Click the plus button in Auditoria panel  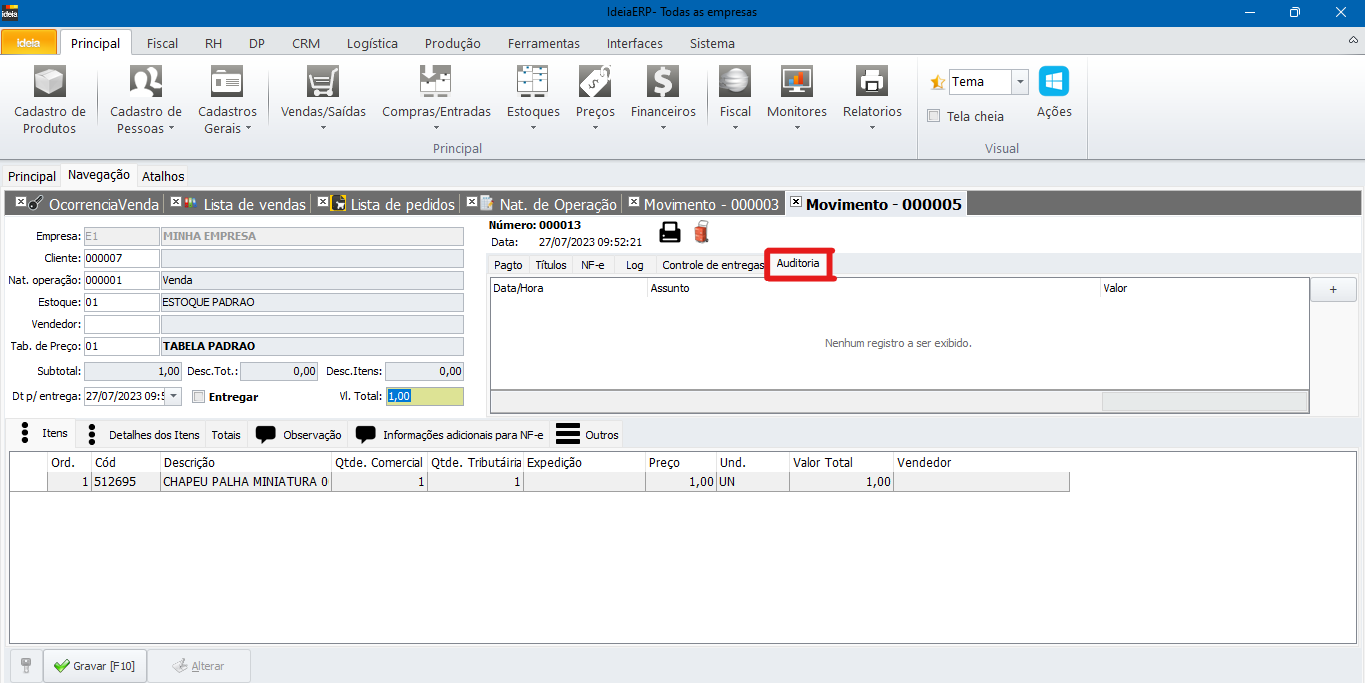(x=1334, y=289)
